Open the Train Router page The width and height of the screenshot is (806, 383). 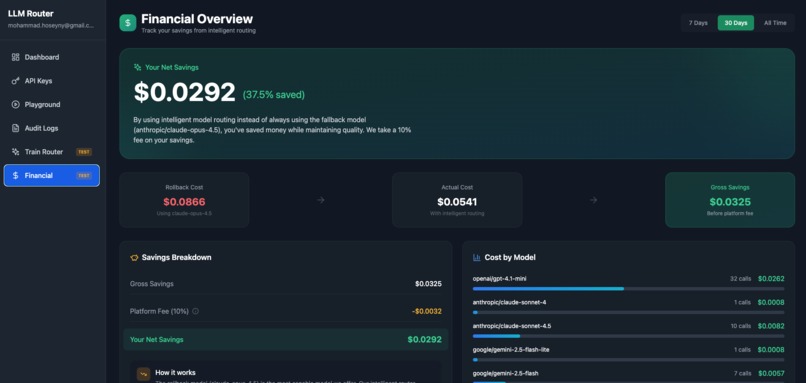pyautogui.click(x=51, y=152)
